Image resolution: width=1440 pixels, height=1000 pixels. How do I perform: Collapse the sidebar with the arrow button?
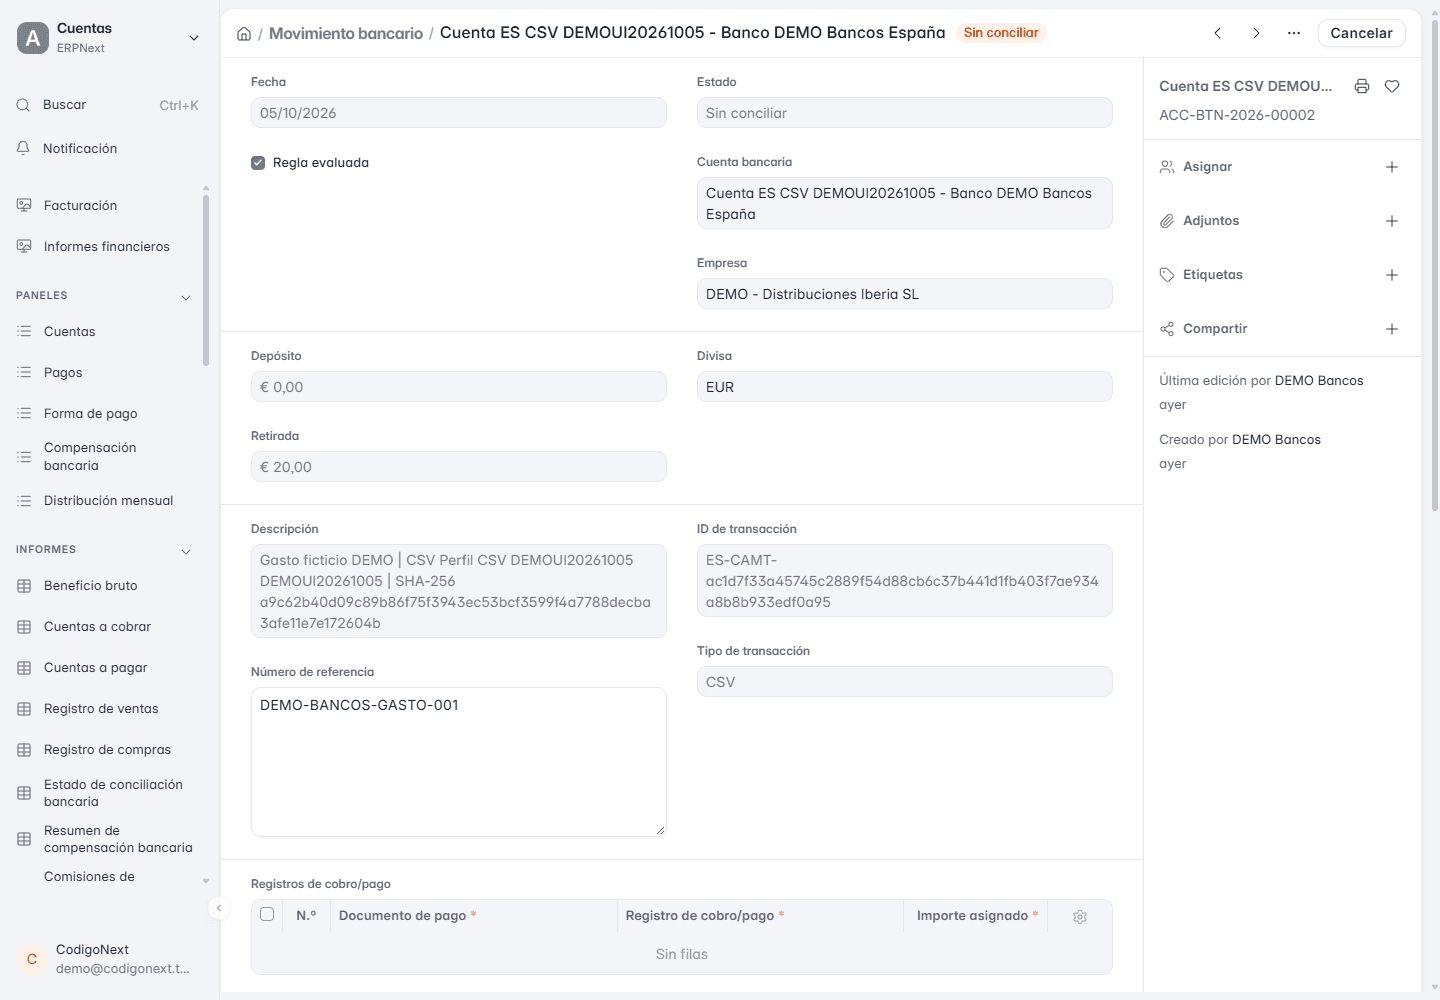point(219,908)
